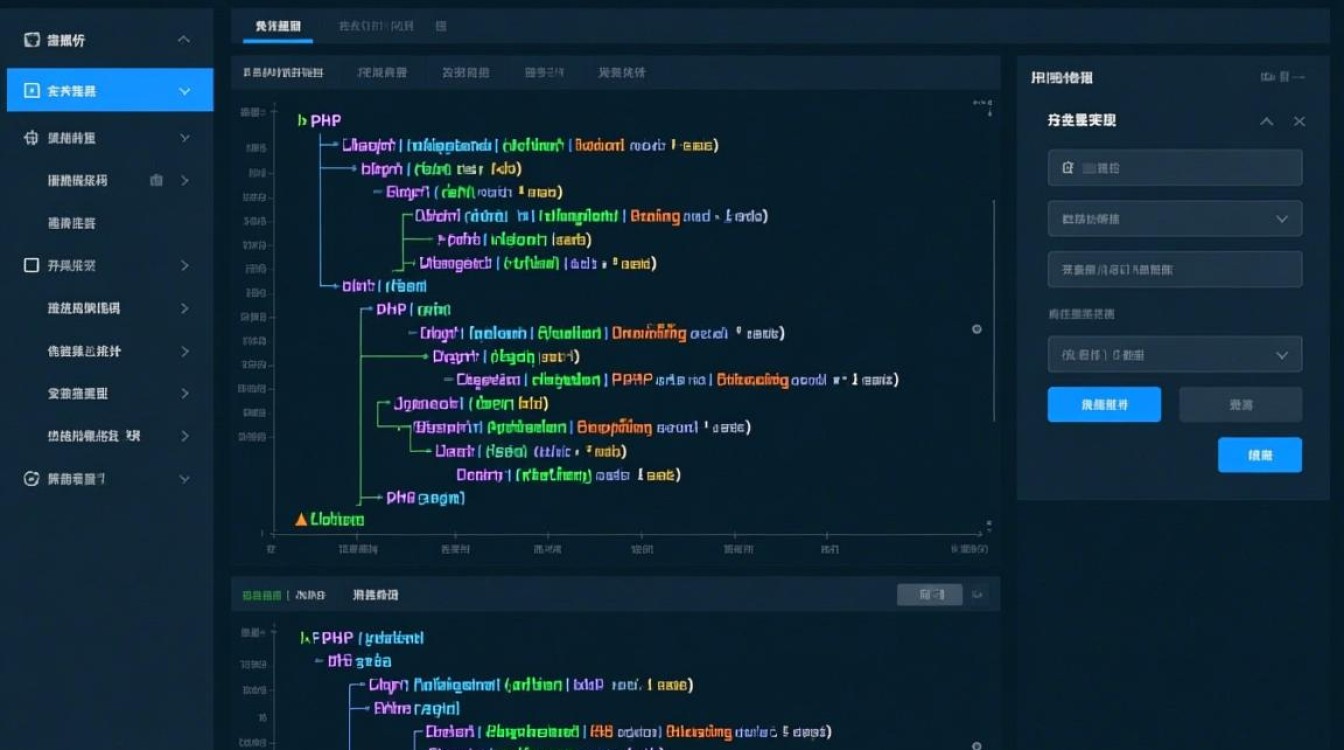Switch to the second top tab
The image size is (1344, 750).
(375, 26)
